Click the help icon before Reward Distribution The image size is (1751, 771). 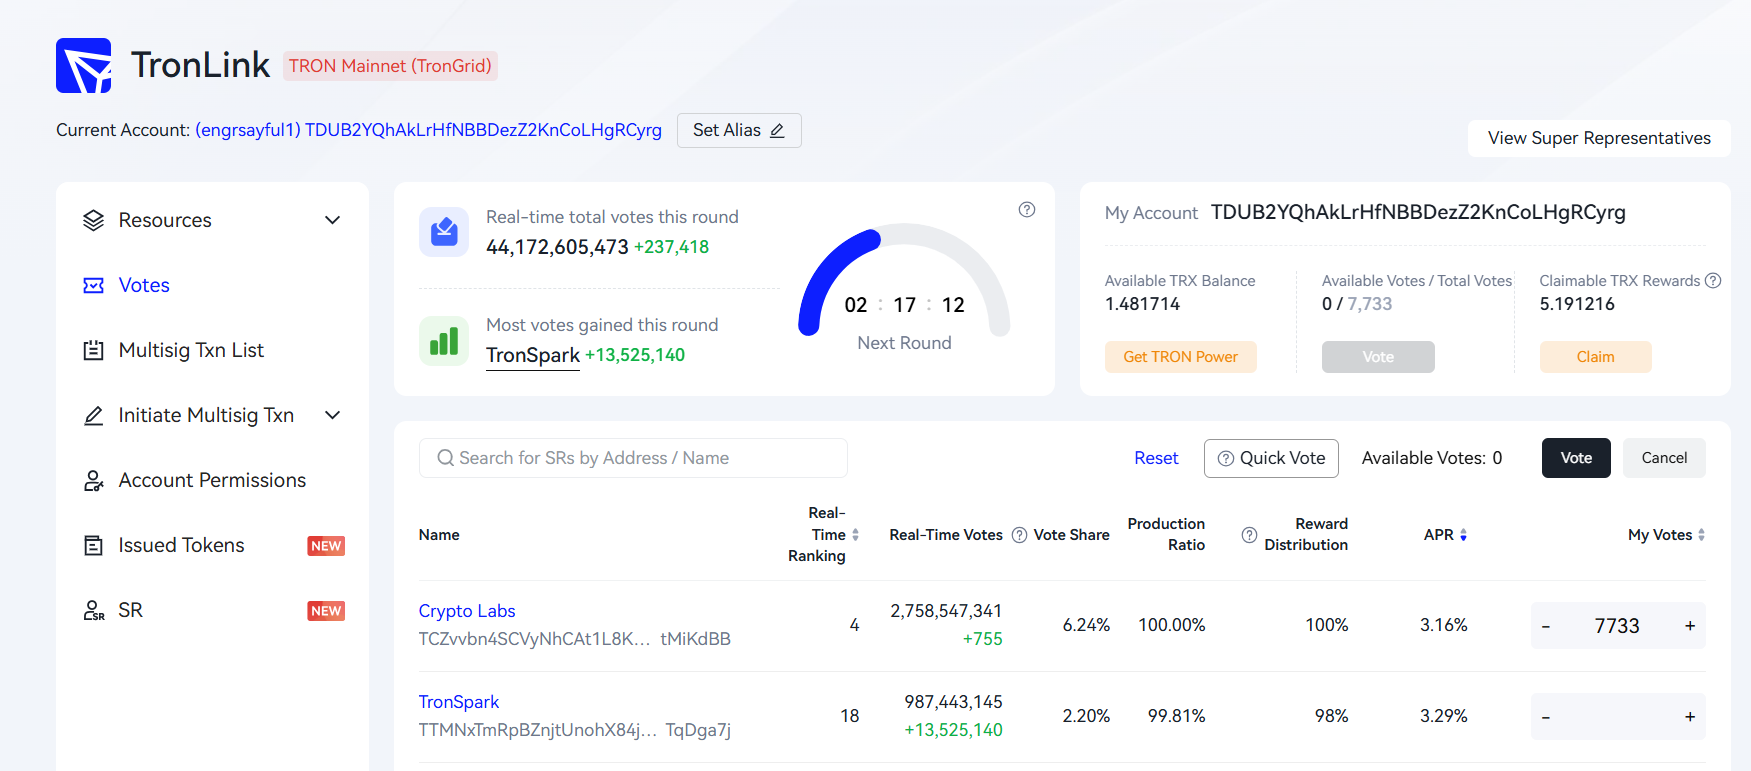1249,535
